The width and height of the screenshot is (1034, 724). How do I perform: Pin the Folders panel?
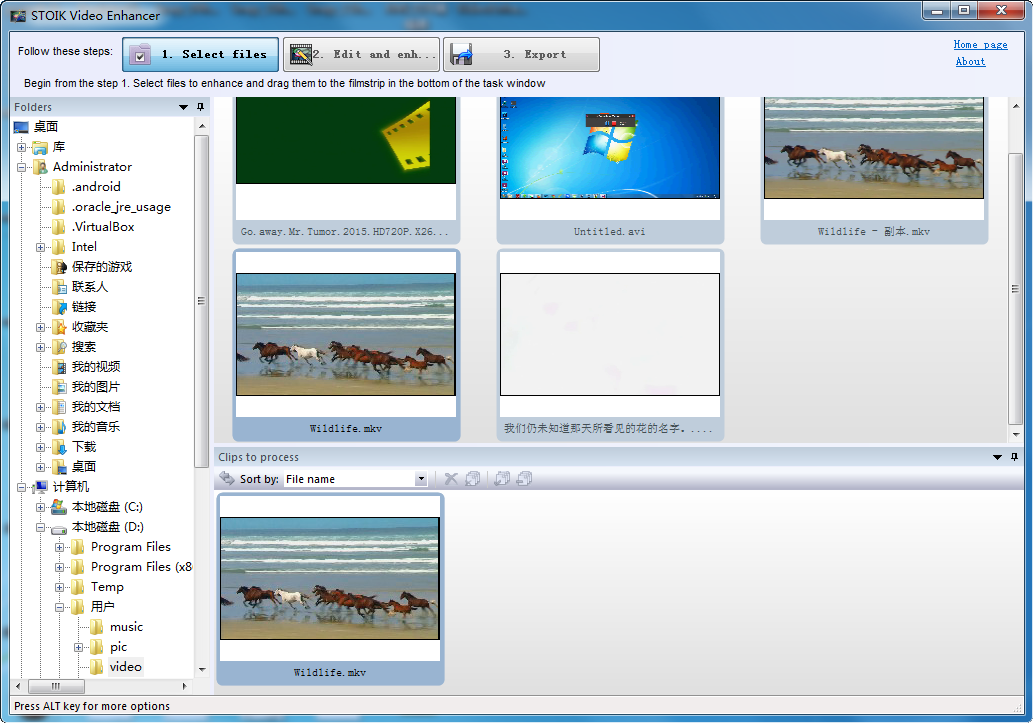coord(200,107)
